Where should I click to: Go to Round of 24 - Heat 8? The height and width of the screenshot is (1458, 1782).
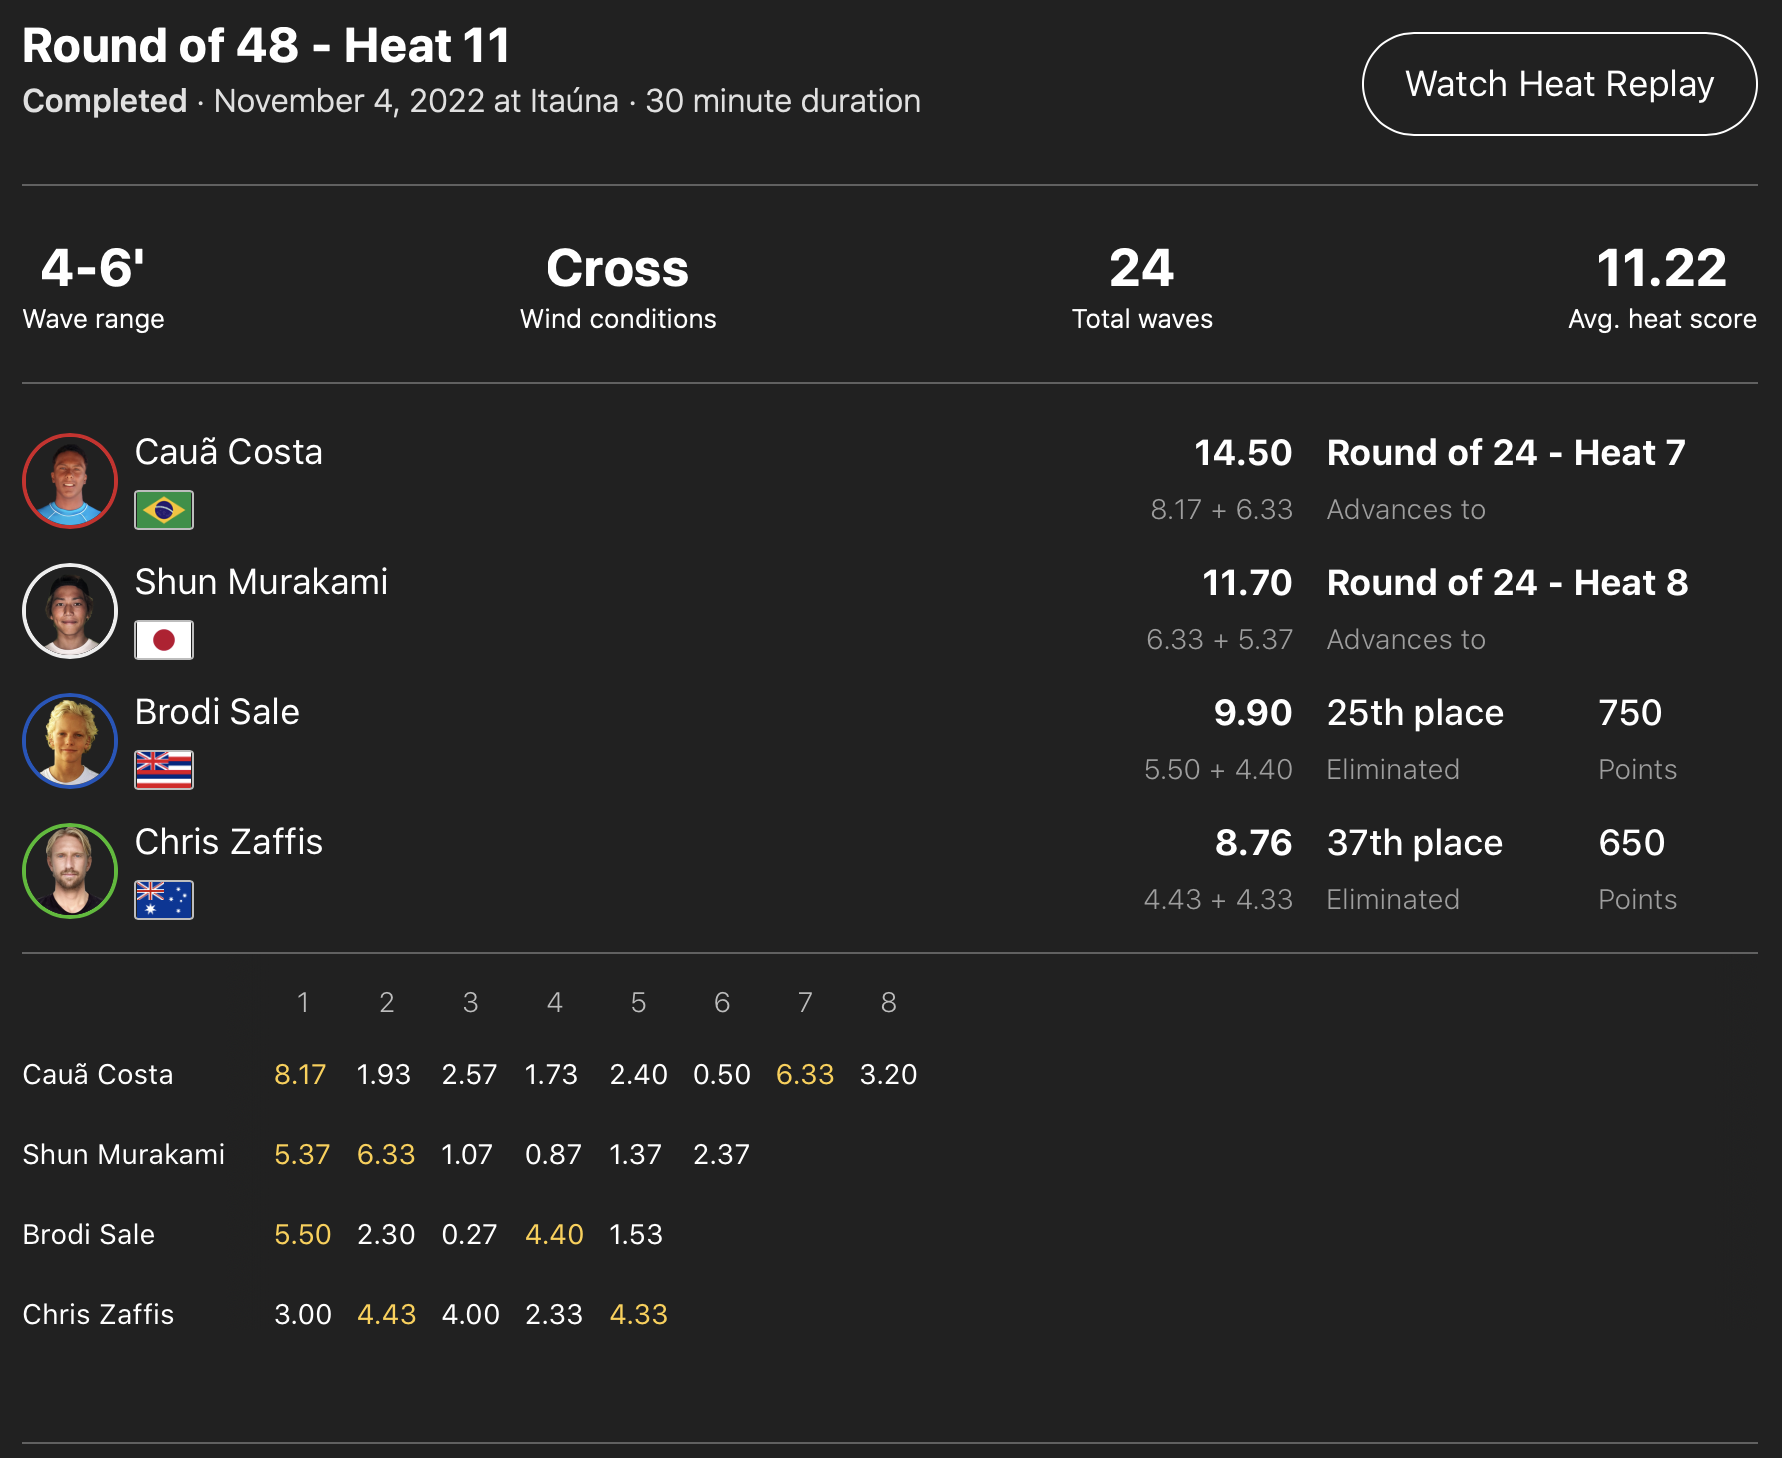[1507, 583]
